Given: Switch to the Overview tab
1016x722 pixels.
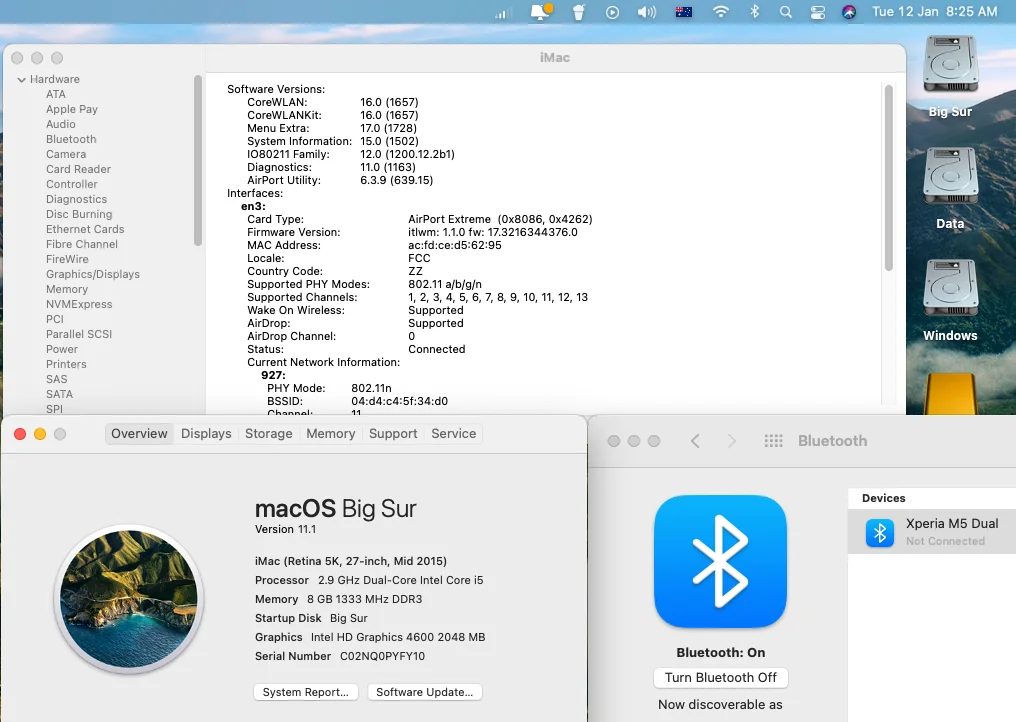Looking at the screenshot, I should click(x=139, y=434).
